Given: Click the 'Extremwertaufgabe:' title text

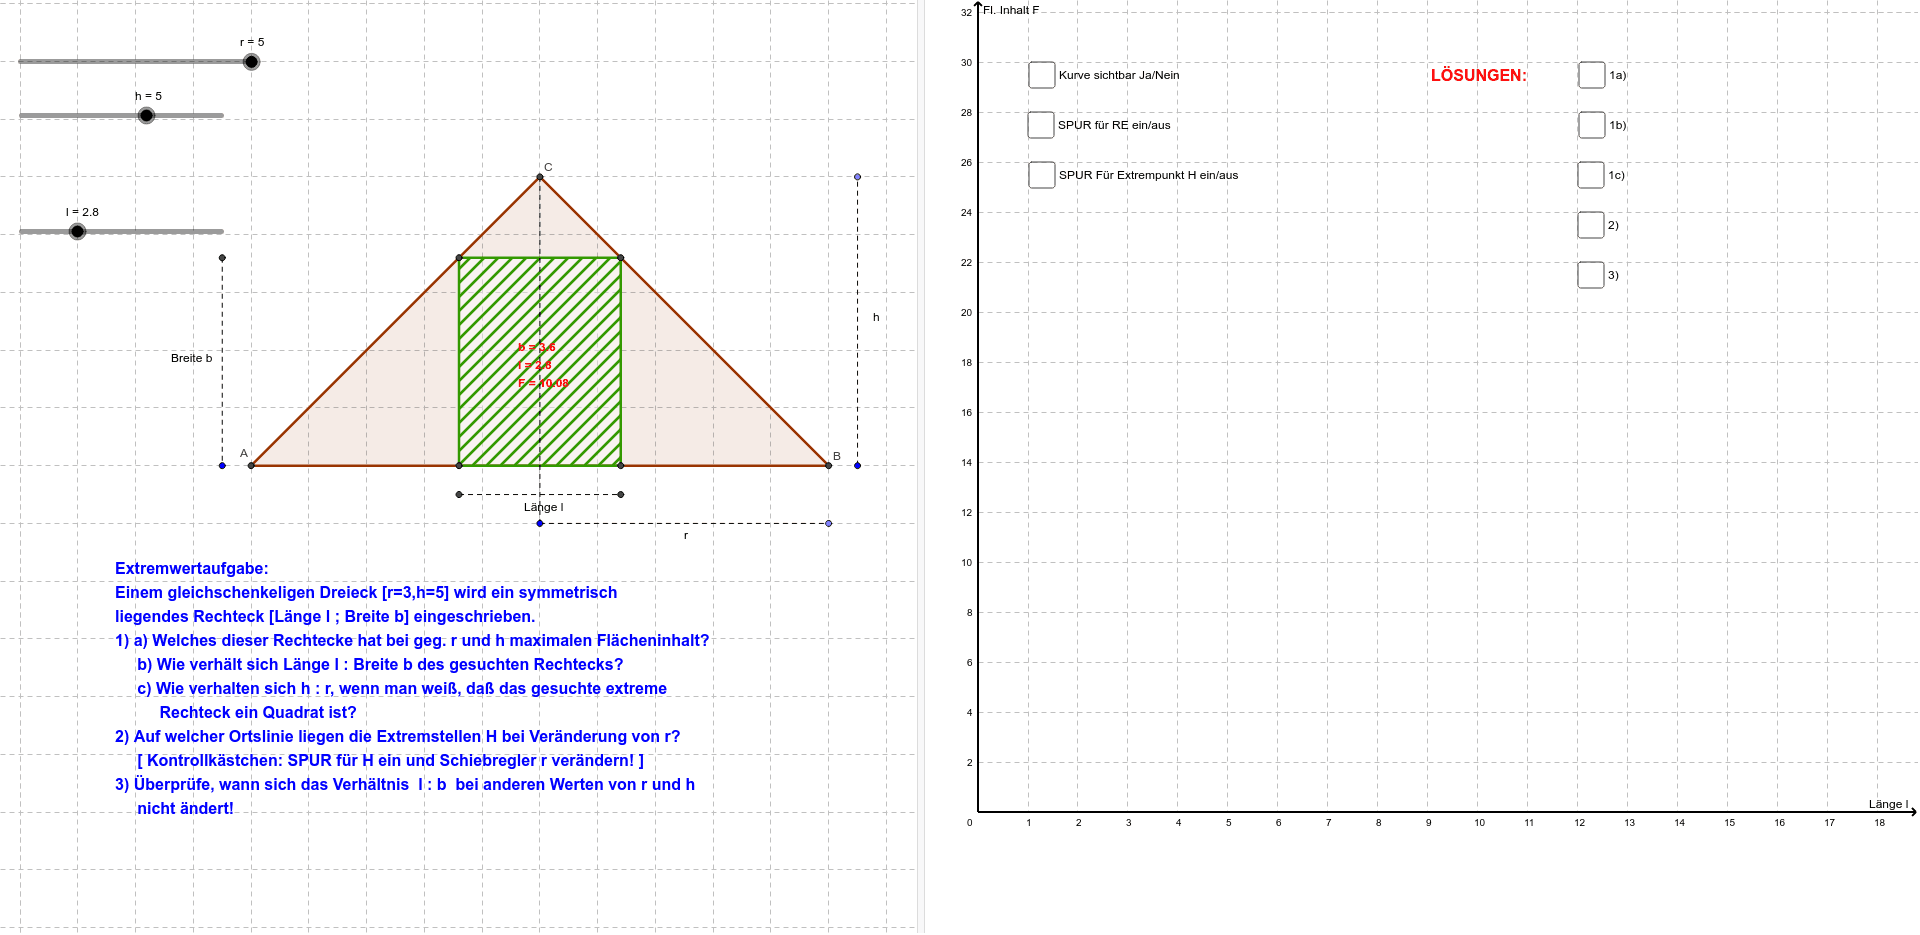Looking at the screenshot, I should pos(192,568).
